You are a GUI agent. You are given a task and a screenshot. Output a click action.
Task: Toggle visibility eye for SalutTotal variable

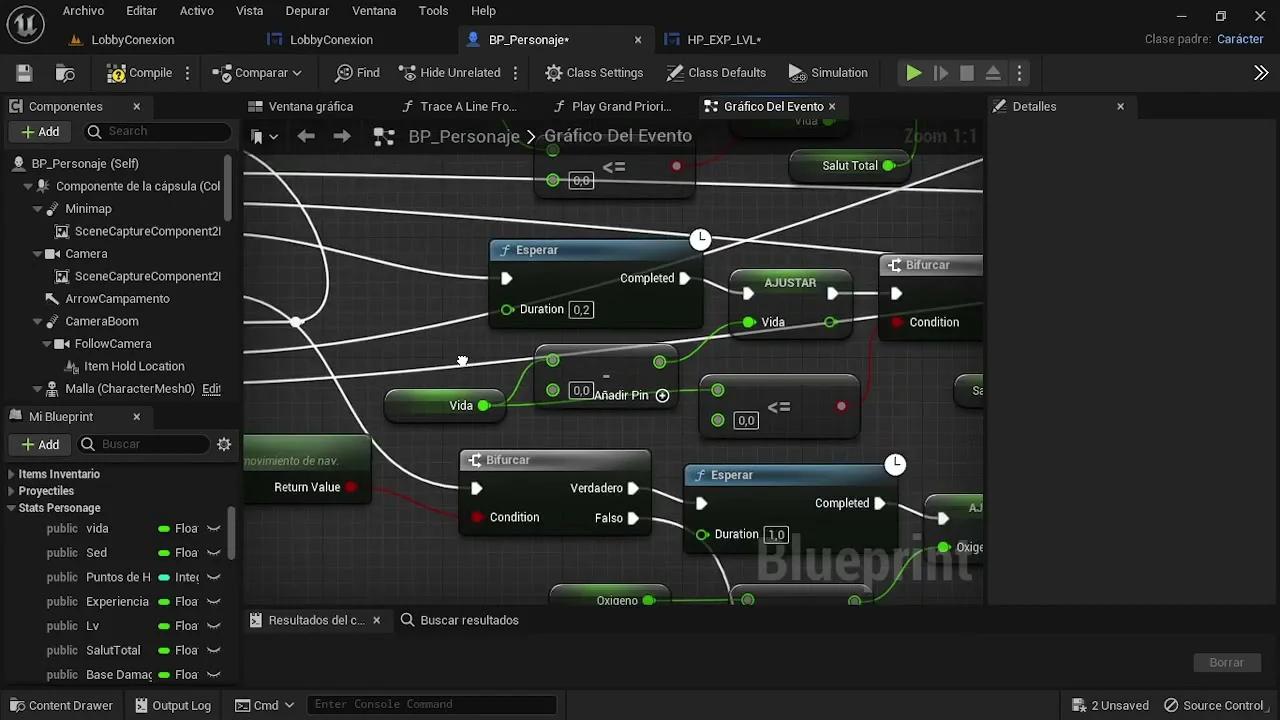click(213, 651)
